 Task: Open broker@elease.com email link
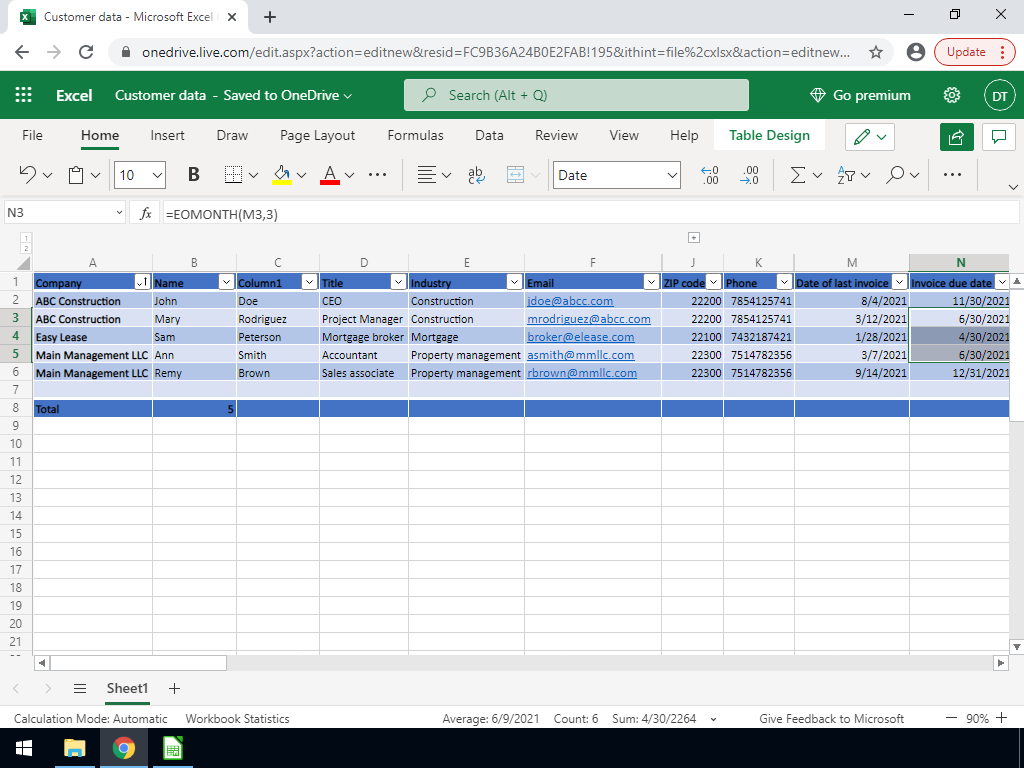pyautogui.click(x=581, y=337)
